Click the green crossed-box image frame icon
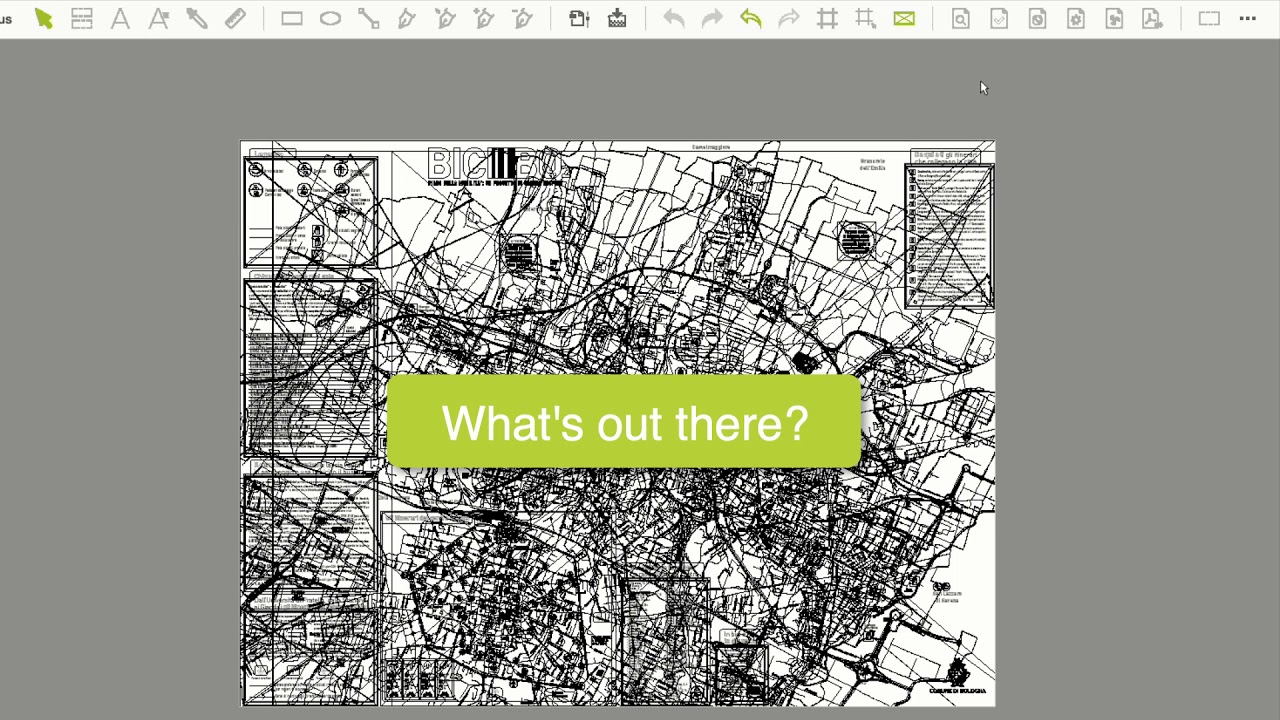 click(904, 19)
